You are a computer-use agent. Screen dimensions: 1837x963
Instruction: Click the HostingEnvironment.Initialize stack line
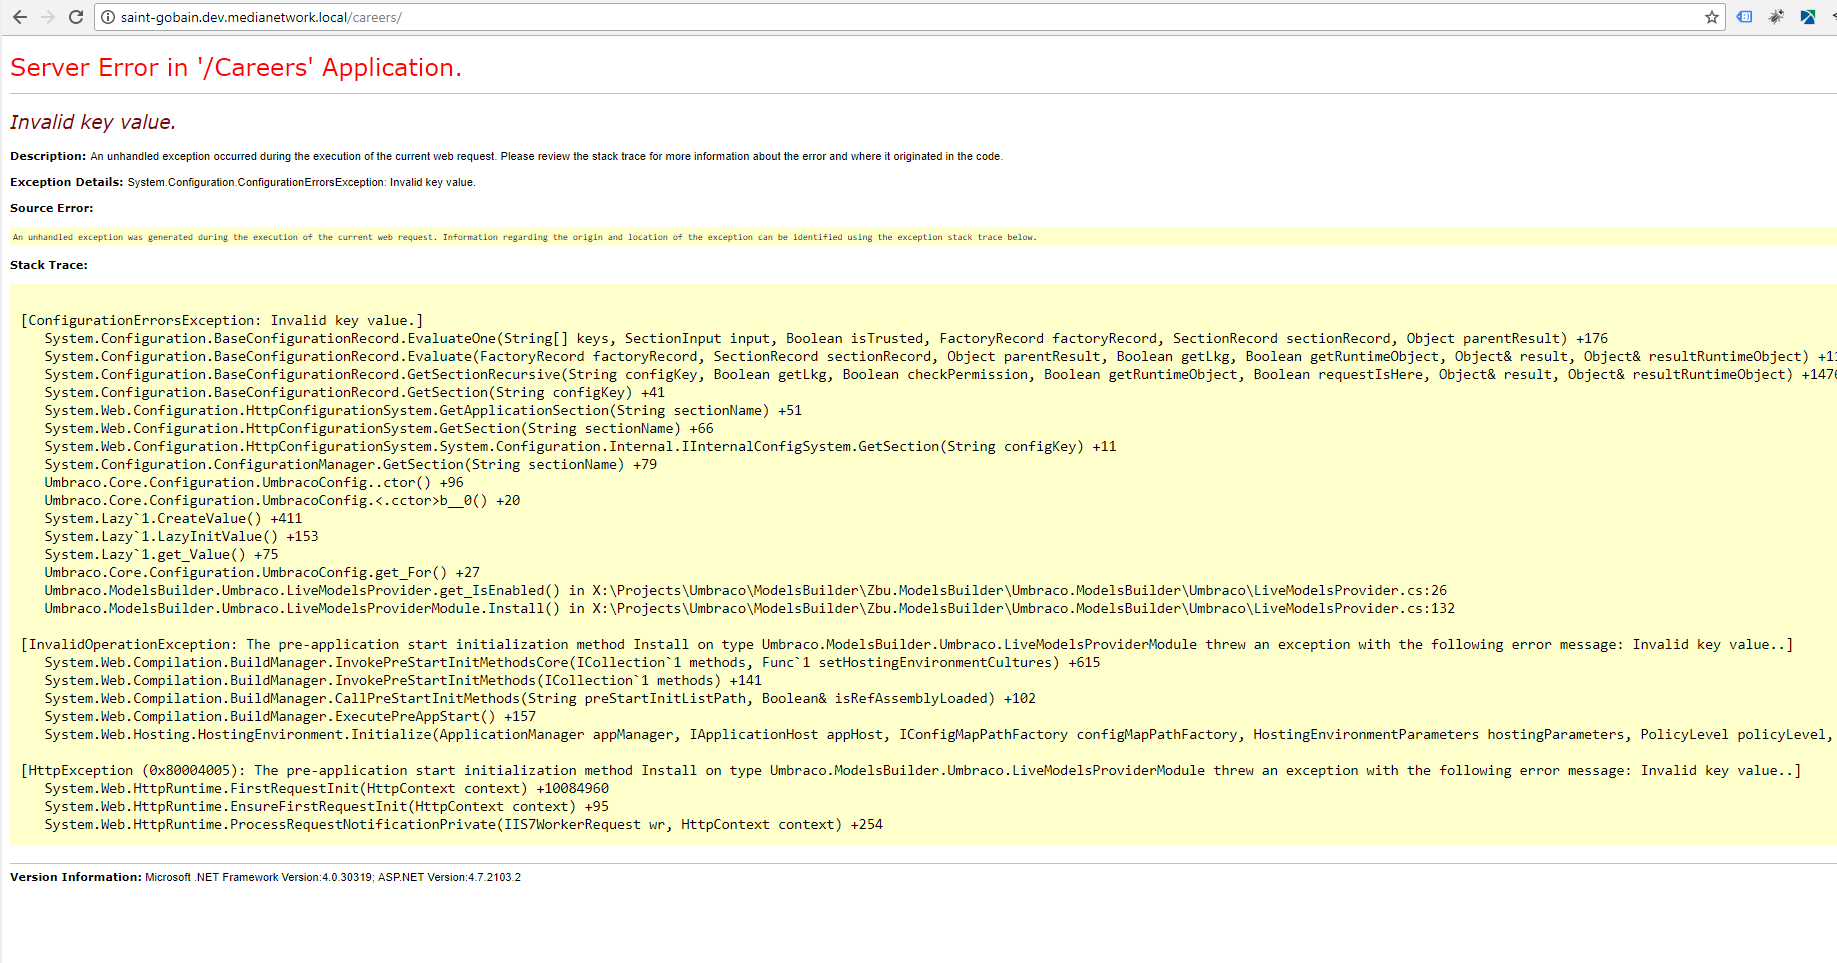(940, 734)
